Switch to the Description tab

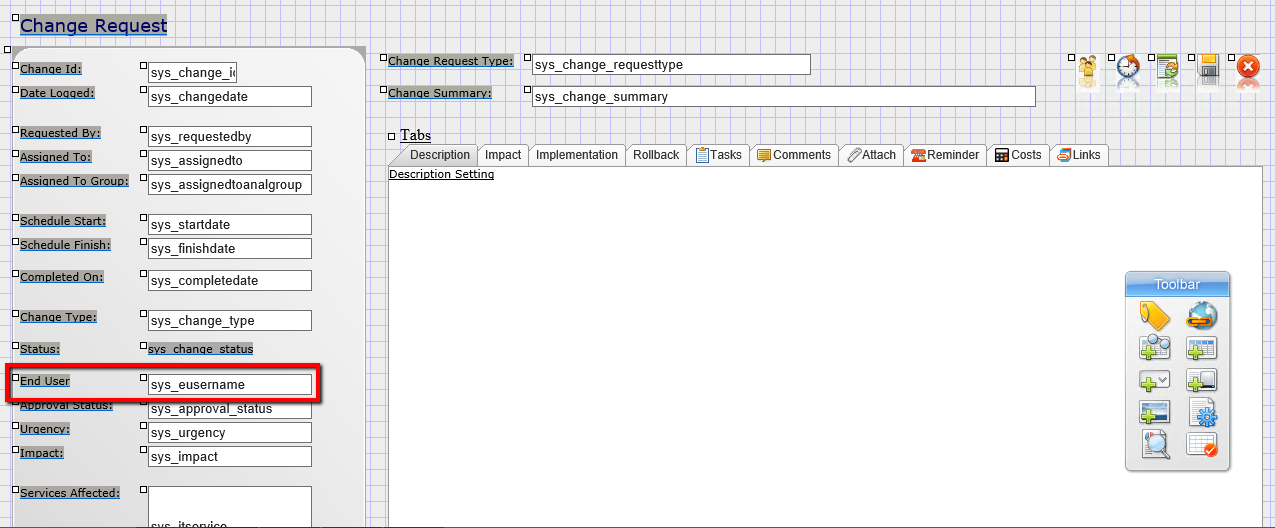tap(439, 155)
